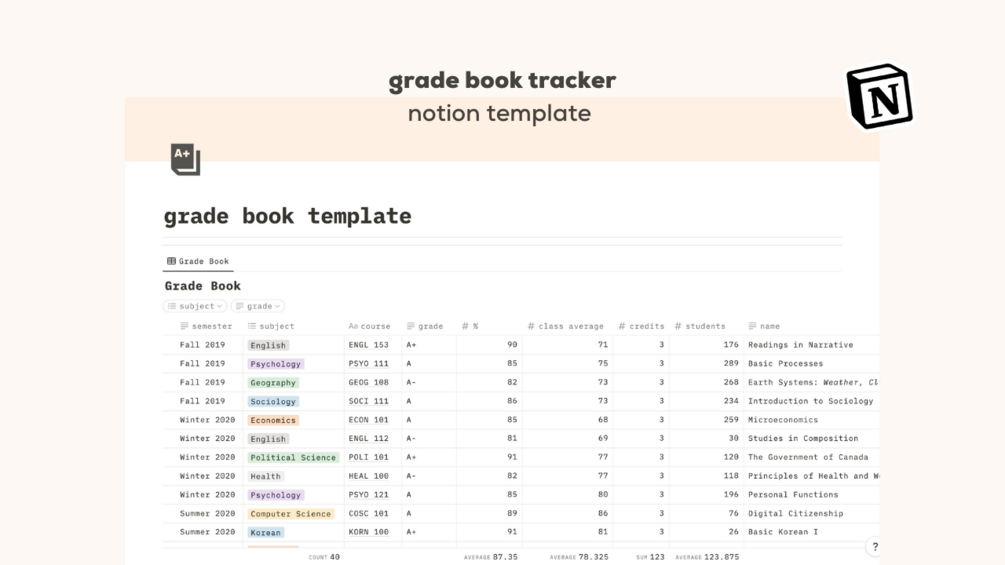1005x565 pixels.
Task: Click the Microeconomics name cell
Action: point(783,420)
